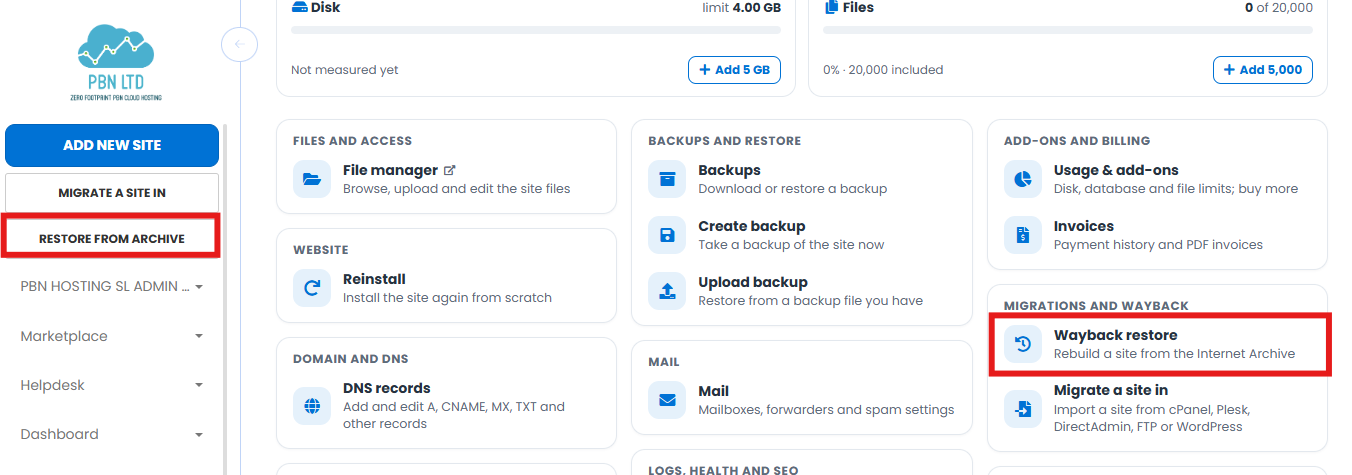Image resolution: width=1352 pixels, height=475 pixels.
Task: Click RESTORE FROM ARCHIVE in the sidebar
Action: coord(112,238)
